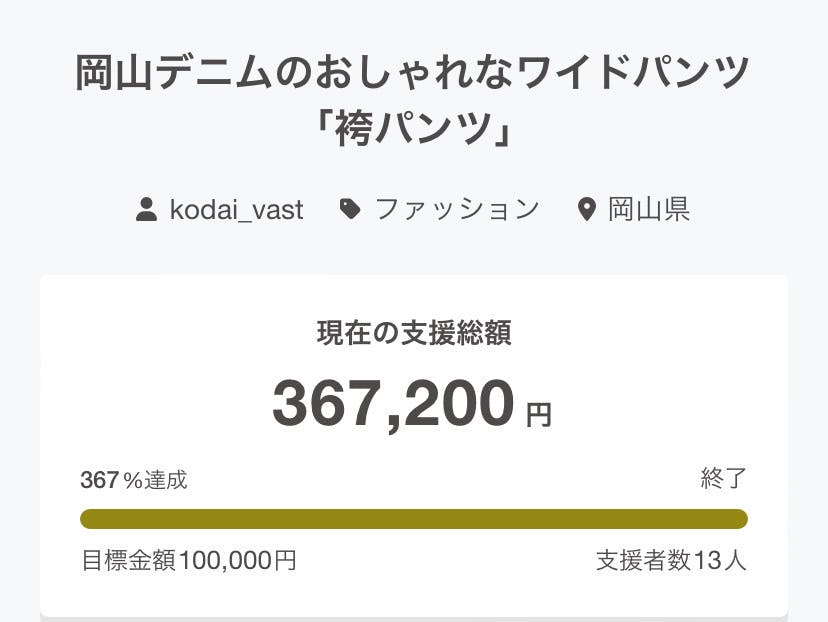828x622 pixels.
Task: Click the 達成 achievement label
Action: point(165,480)
